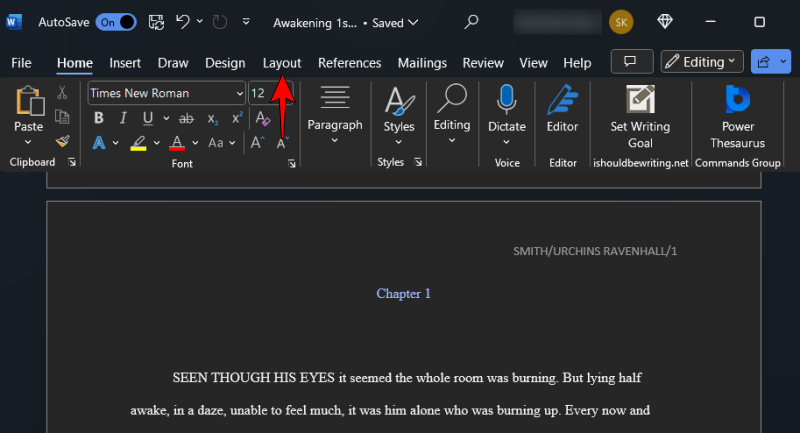800x433 pixels.
Task: Open the font name dropdown
Action: [239, 93]
